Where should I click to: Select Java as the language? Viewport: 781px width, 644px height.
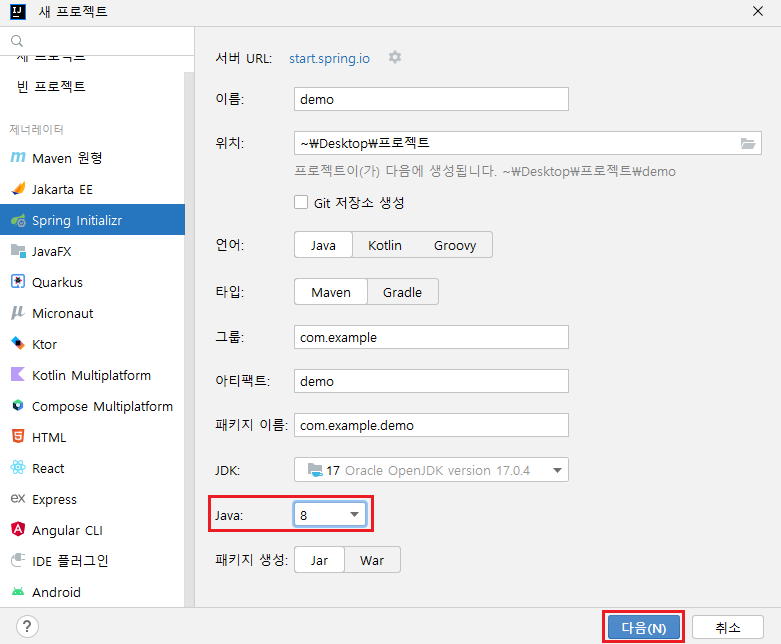323,245
